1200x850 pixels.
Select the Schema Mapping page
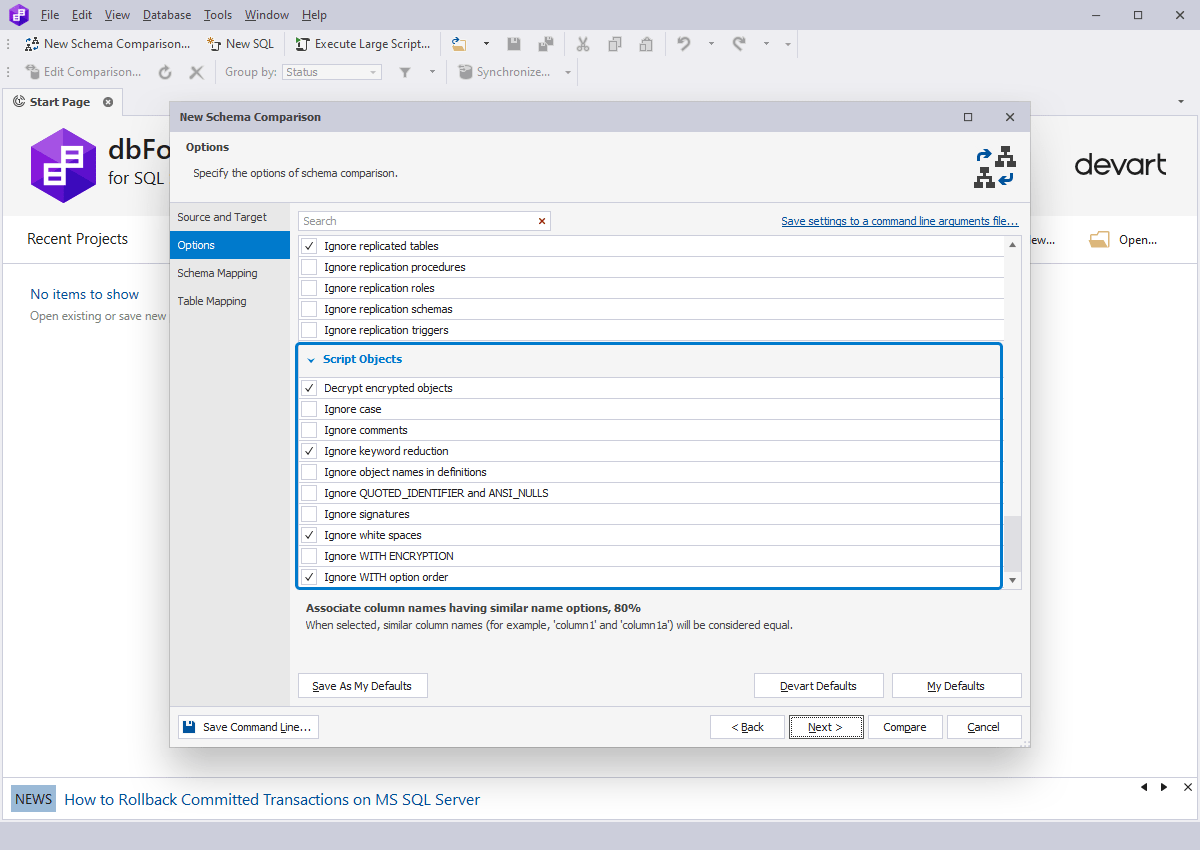coord(217,272)
